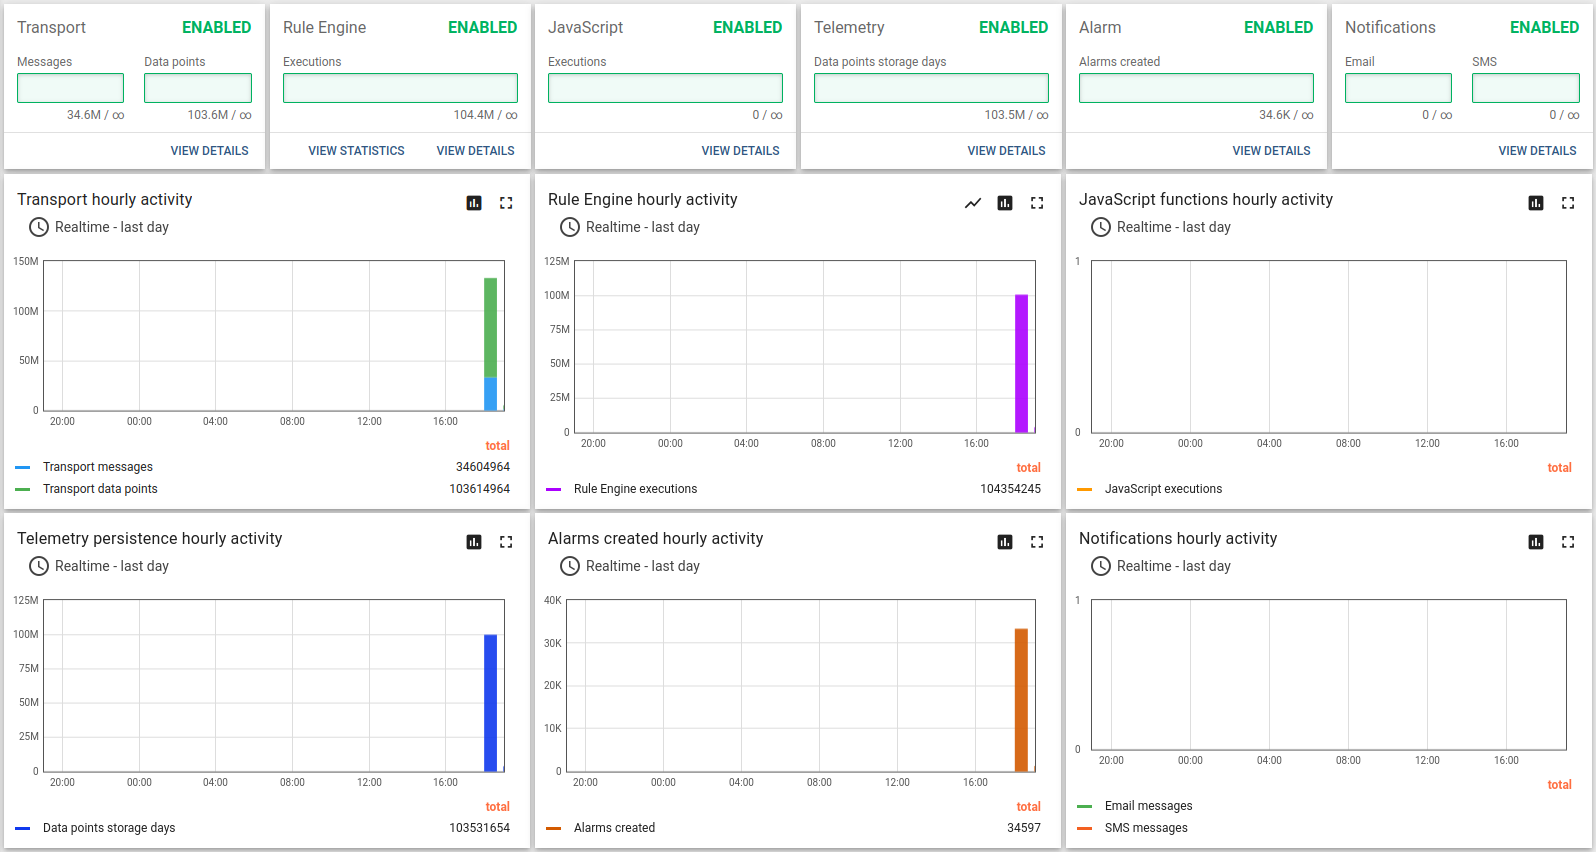Expand Notifications hourly activity to fullscreen
This screenshot has height=852, width=1596.
point(1568,542)
